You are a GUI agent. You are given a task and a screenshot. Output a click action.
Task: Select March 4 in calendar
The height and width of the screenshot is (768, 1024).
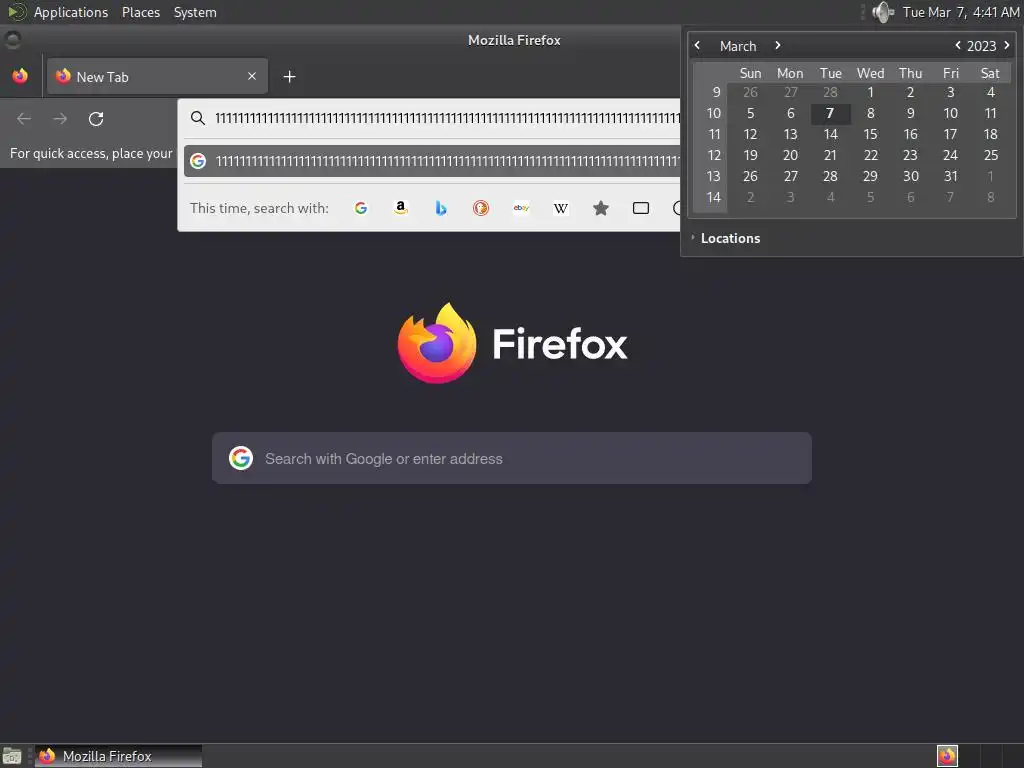point(991,93)
